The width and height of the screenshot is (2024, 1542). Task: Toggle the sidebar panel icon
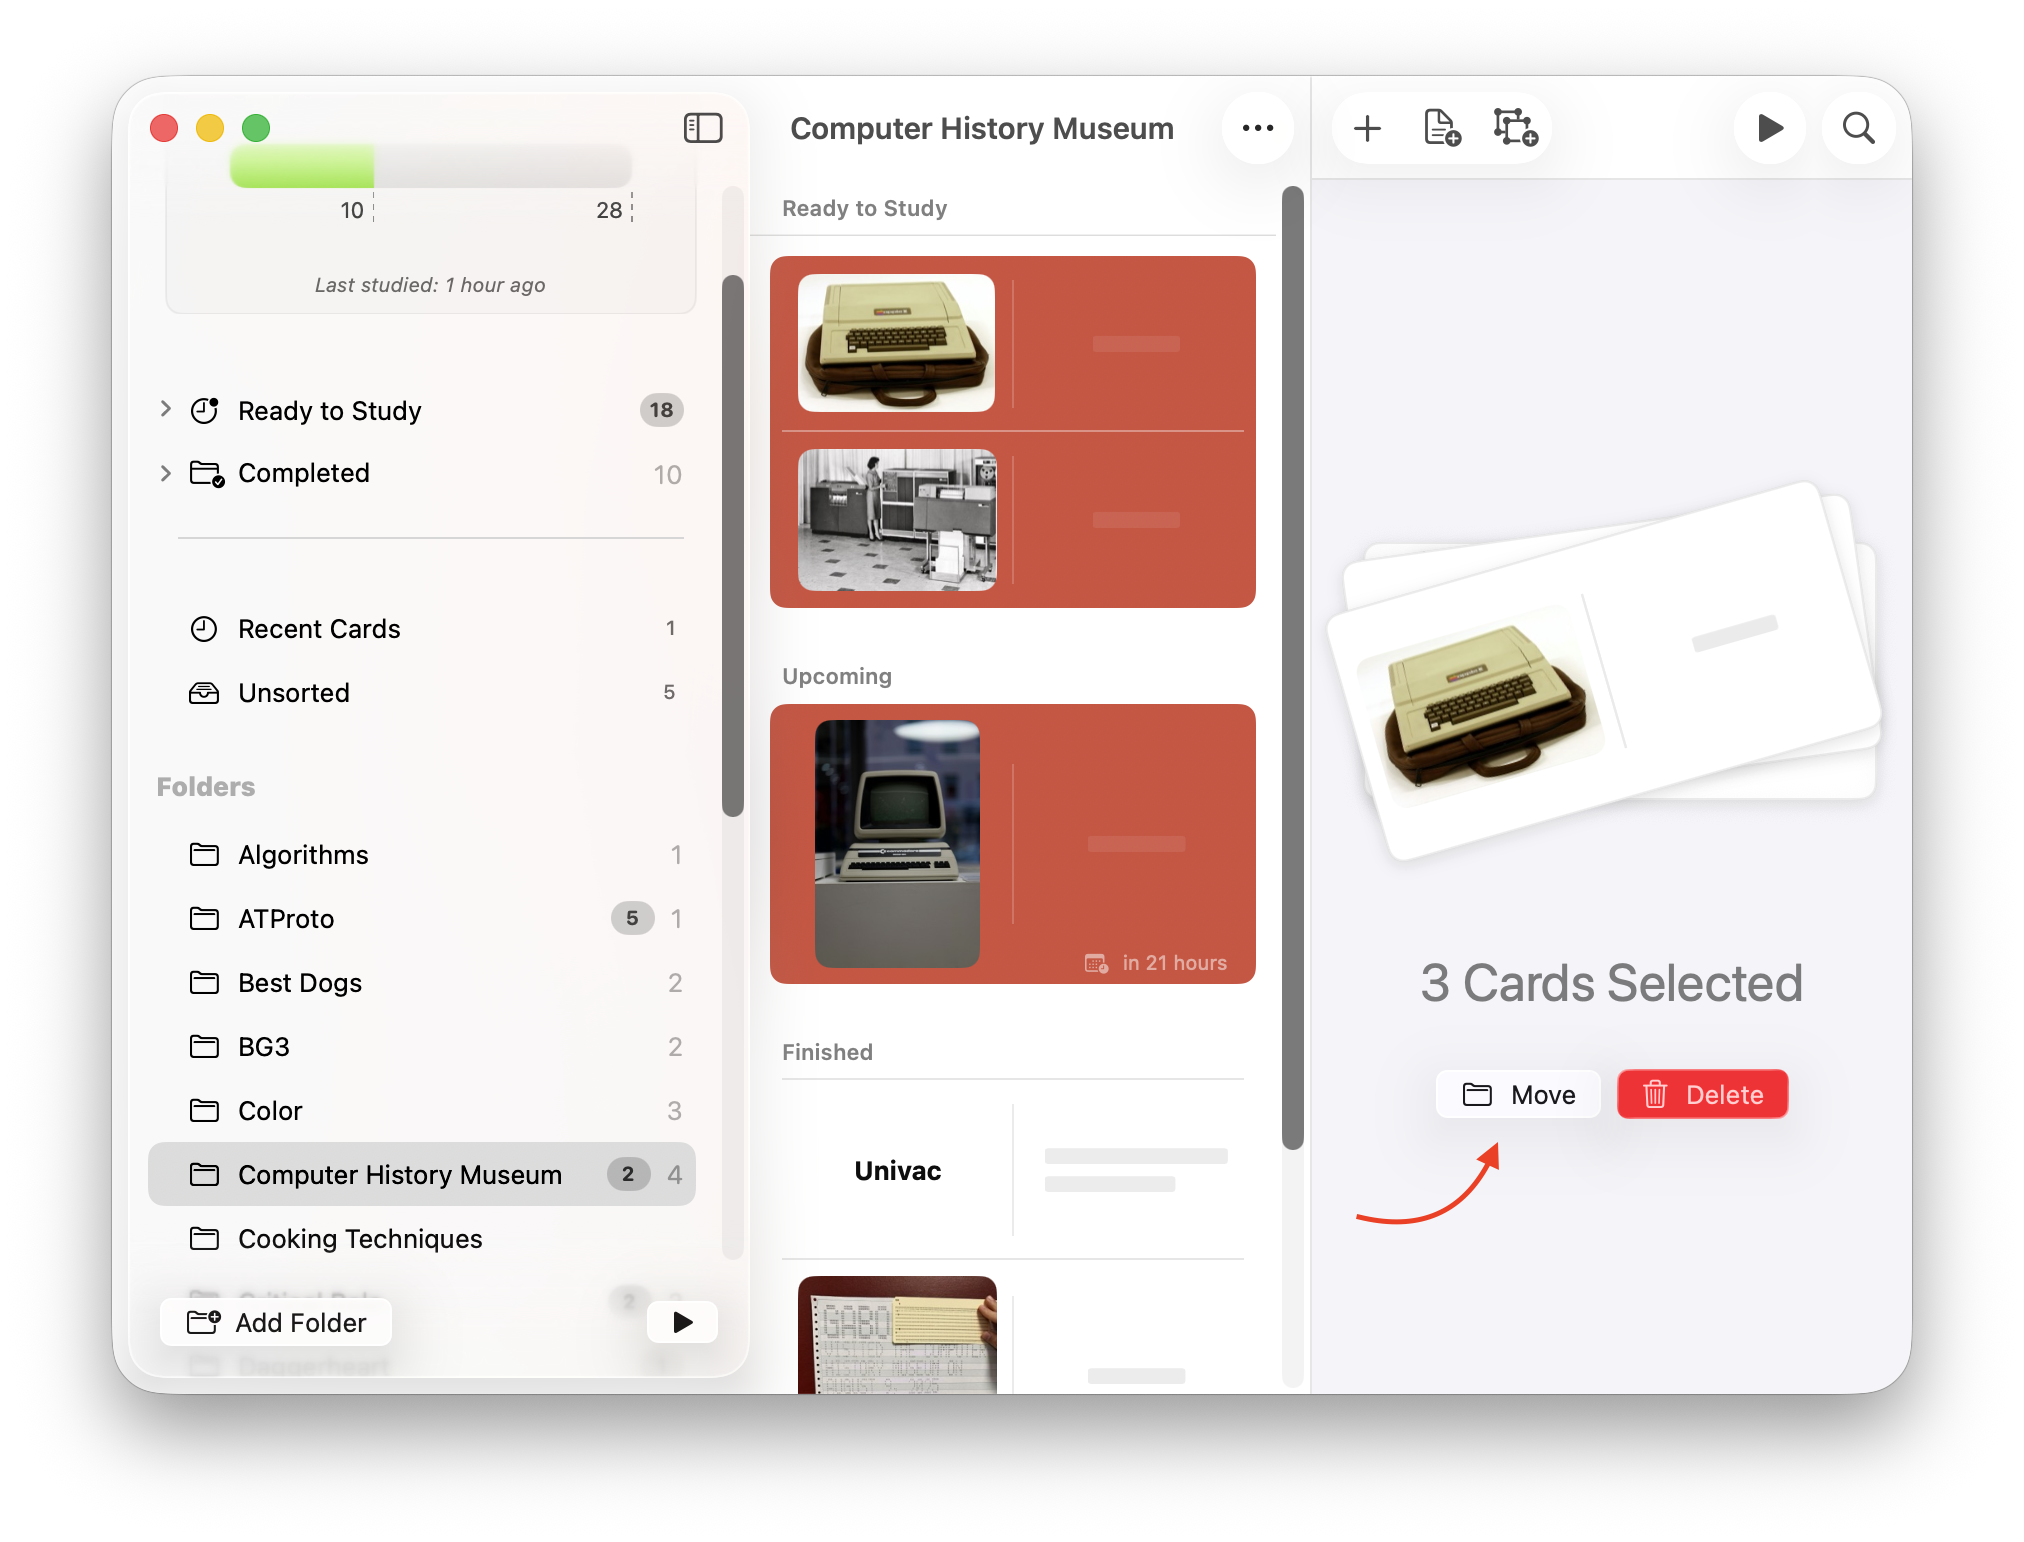point(703,128)
